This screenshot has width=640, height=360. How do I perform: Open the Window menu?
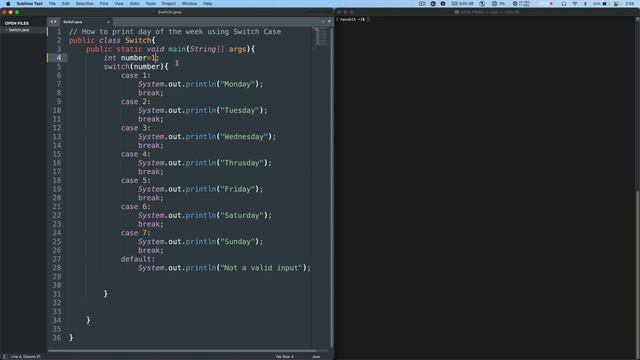[x=189, y=4]
